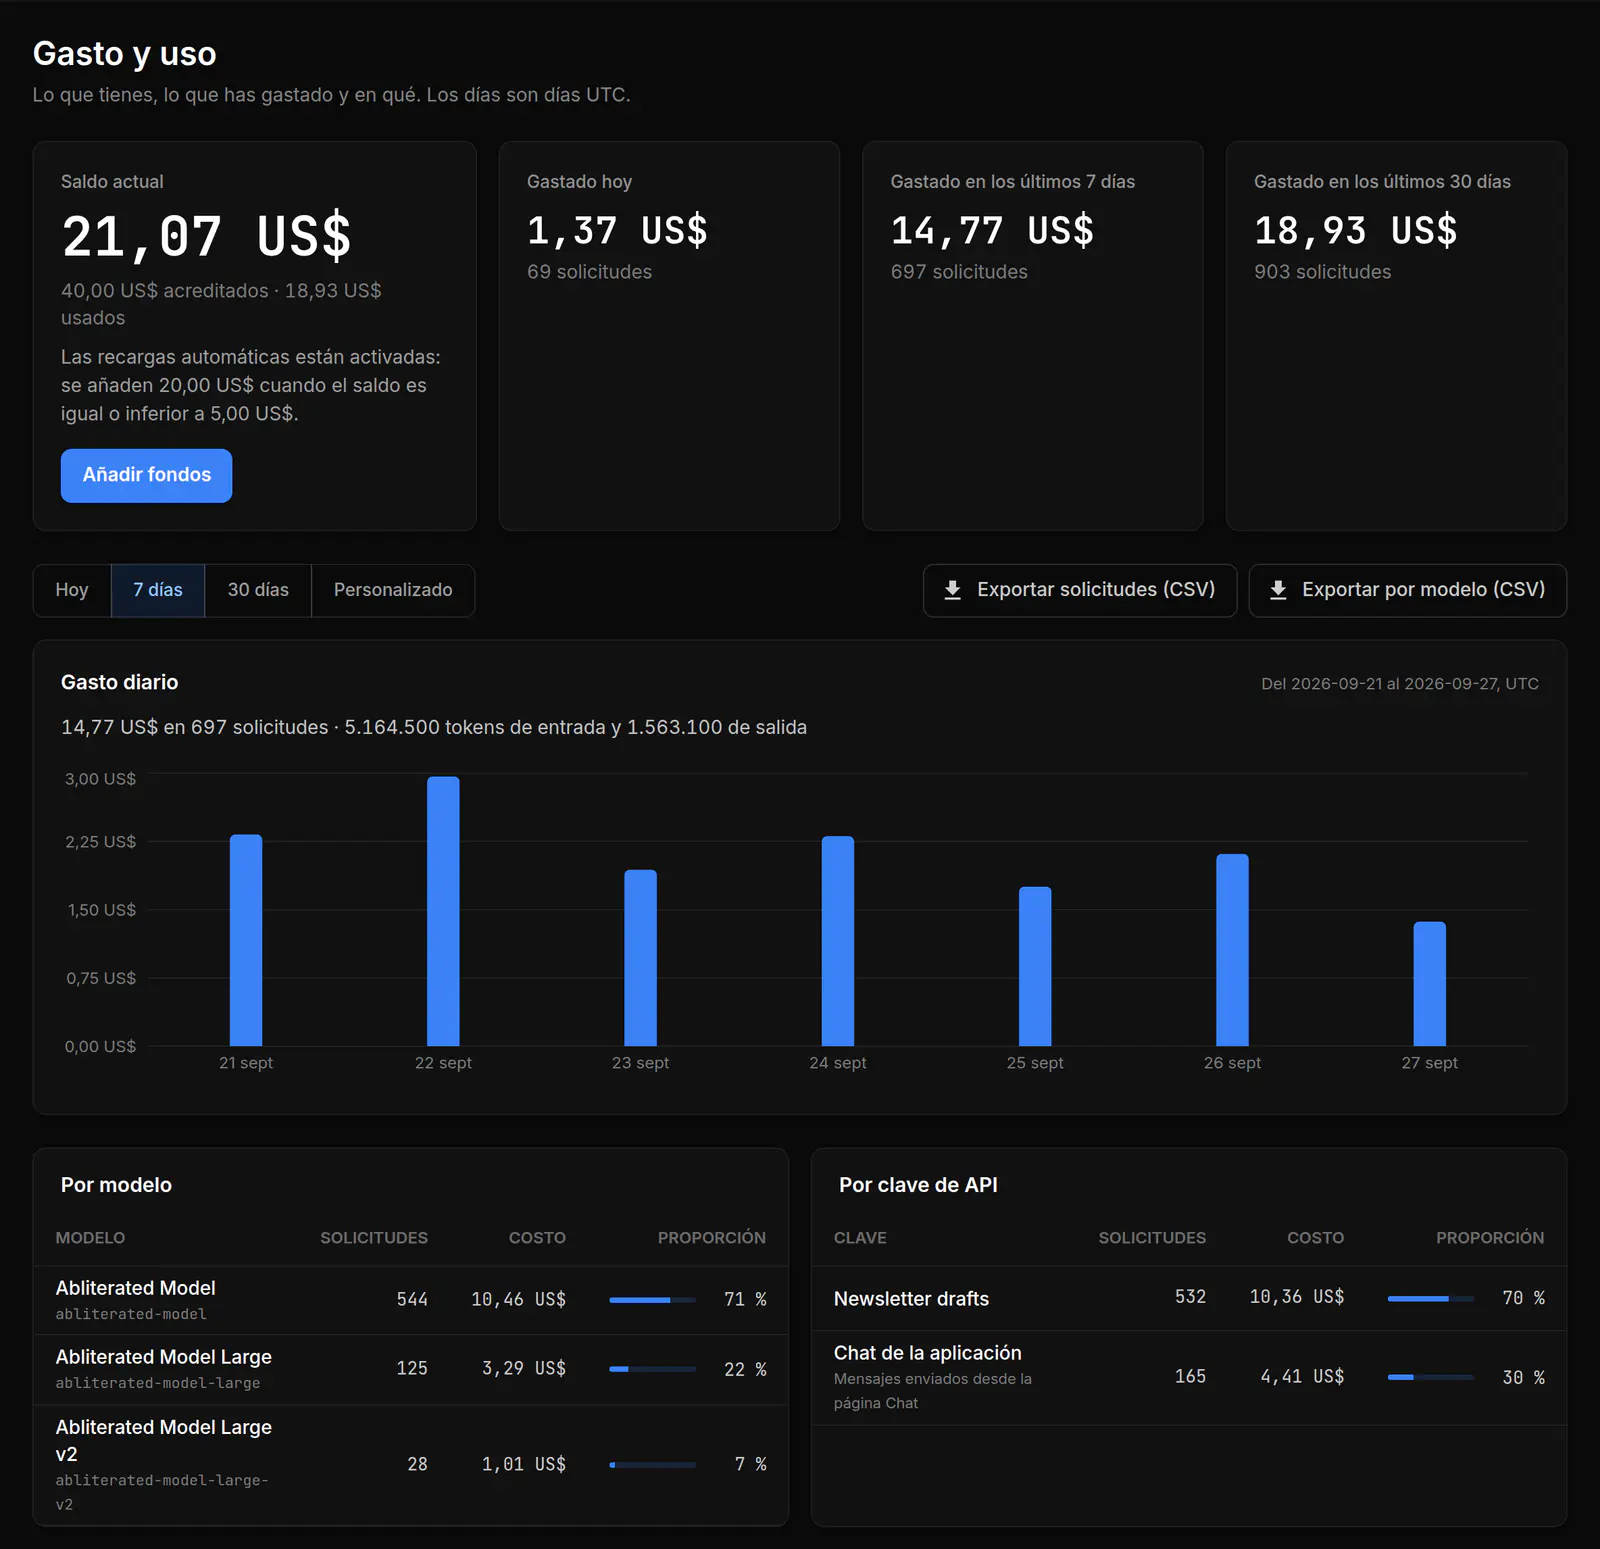Click the Añadir fondos button
The height and width of the screenshot is (1549, 1600).
coord(146,475)
